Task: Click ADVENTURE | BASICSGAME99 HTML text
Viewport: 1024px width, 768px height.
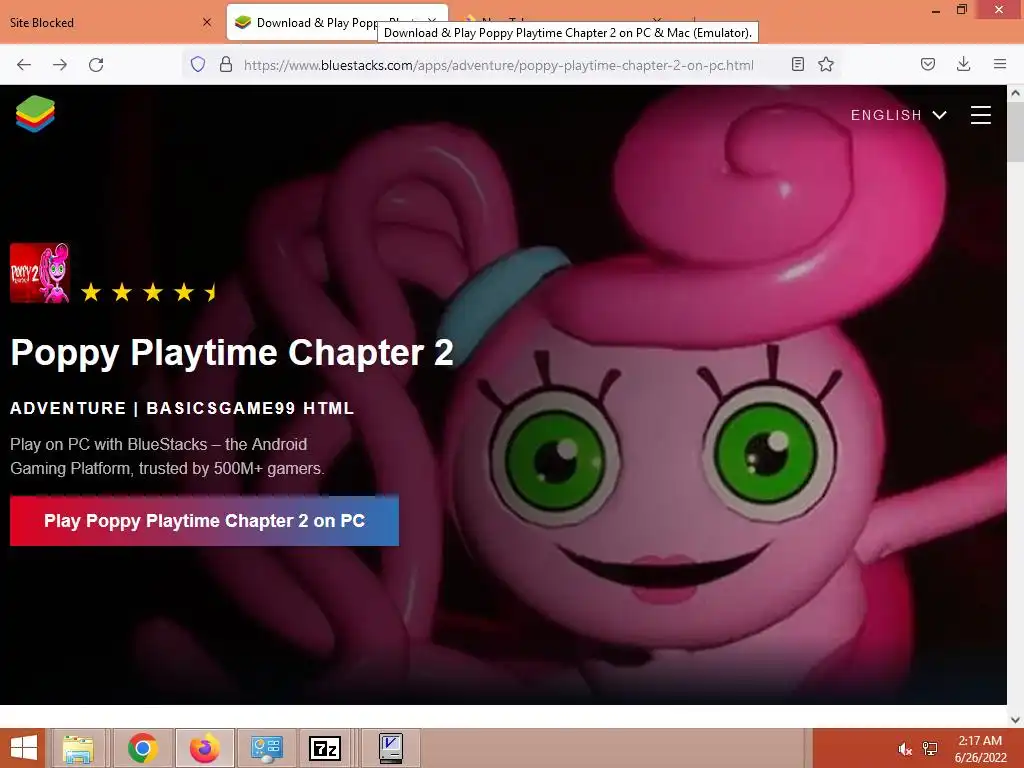Action: 182,408
